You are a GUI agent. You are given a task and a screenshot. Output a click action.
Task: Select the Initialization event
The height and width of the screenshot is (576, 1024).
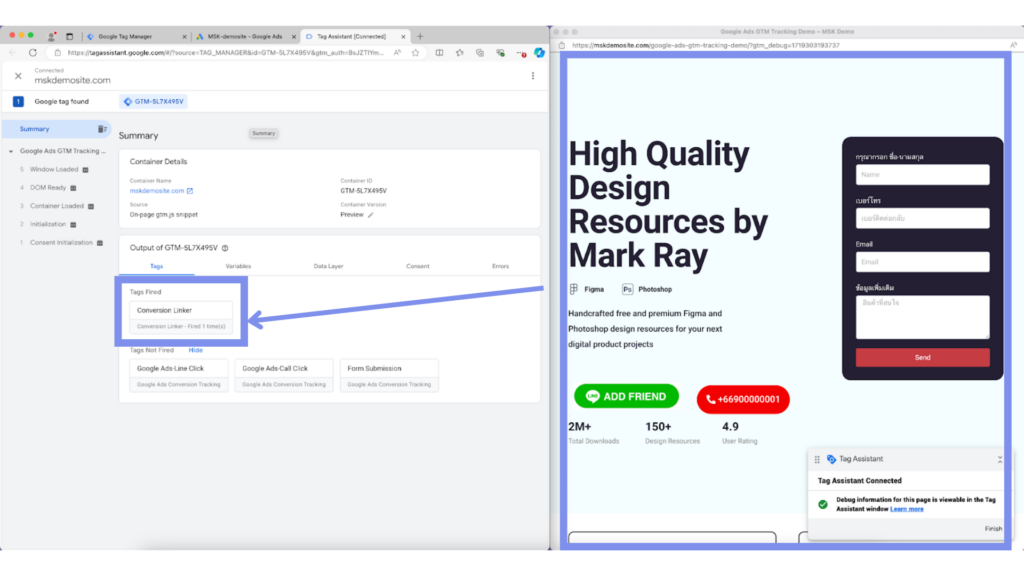[48, 225]
